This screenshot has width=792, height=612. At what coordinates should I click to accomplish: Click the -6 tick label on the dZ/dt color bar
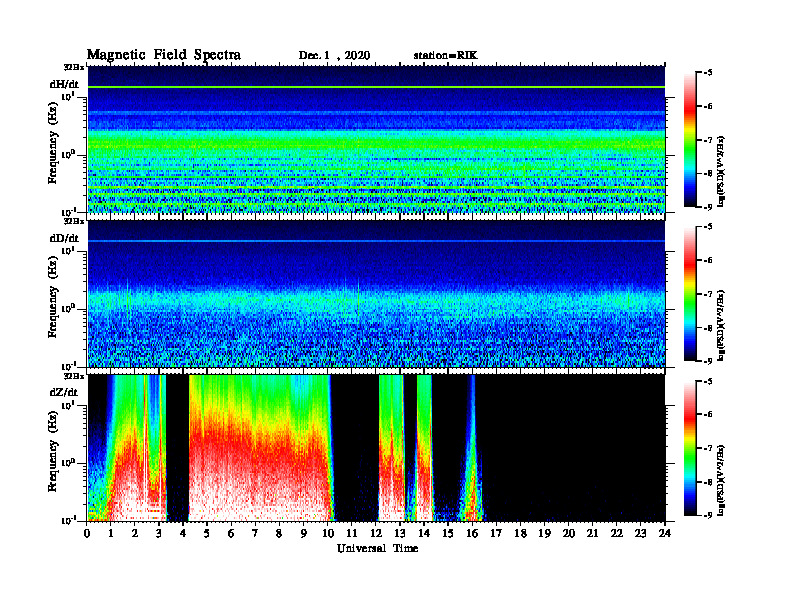tap(708, 414)
